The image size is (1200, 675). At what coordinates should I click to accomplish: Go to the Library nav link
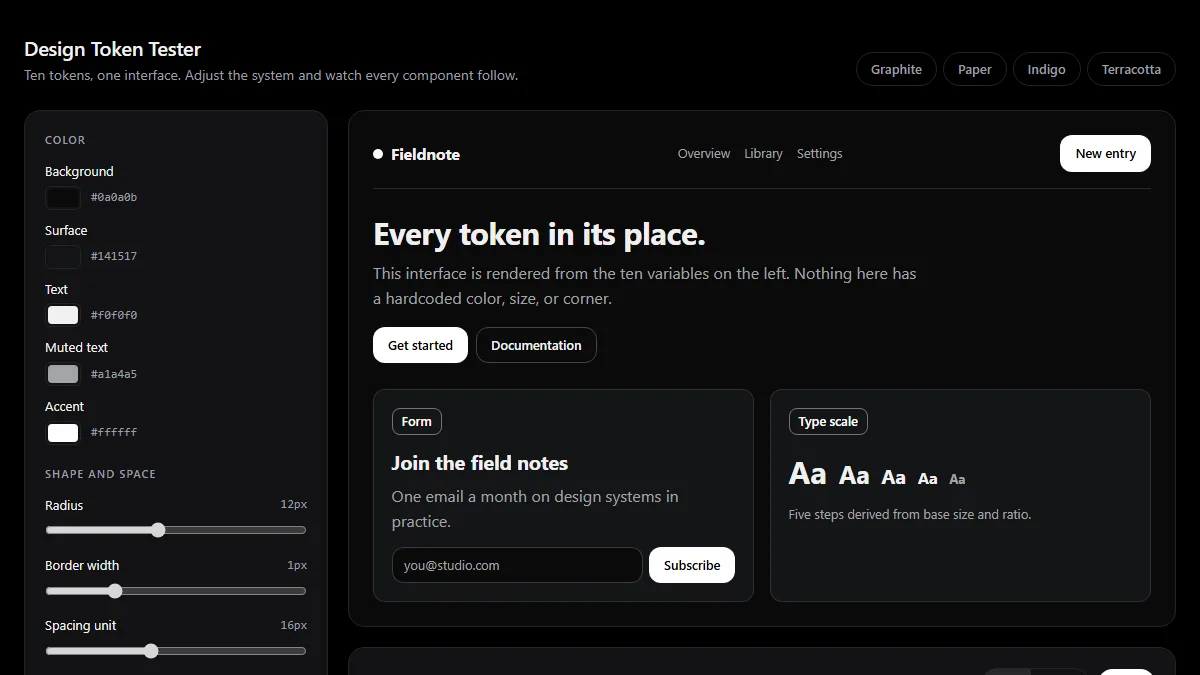(x=763, y=154)
